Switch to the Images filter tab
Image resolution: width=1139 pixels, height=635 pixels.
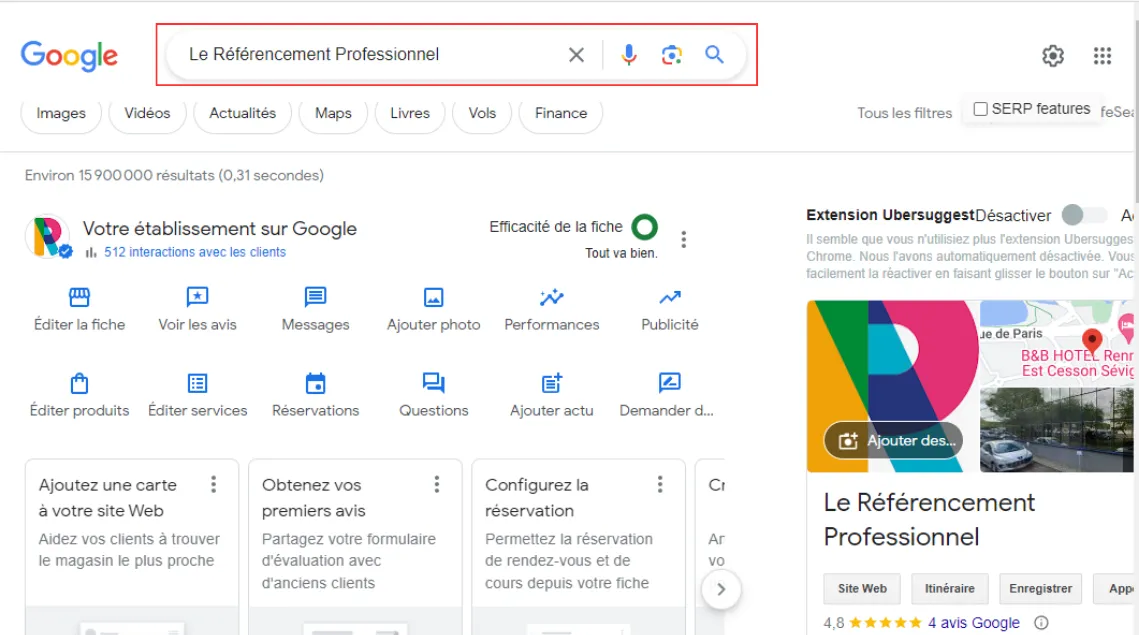tap(61, 113)
